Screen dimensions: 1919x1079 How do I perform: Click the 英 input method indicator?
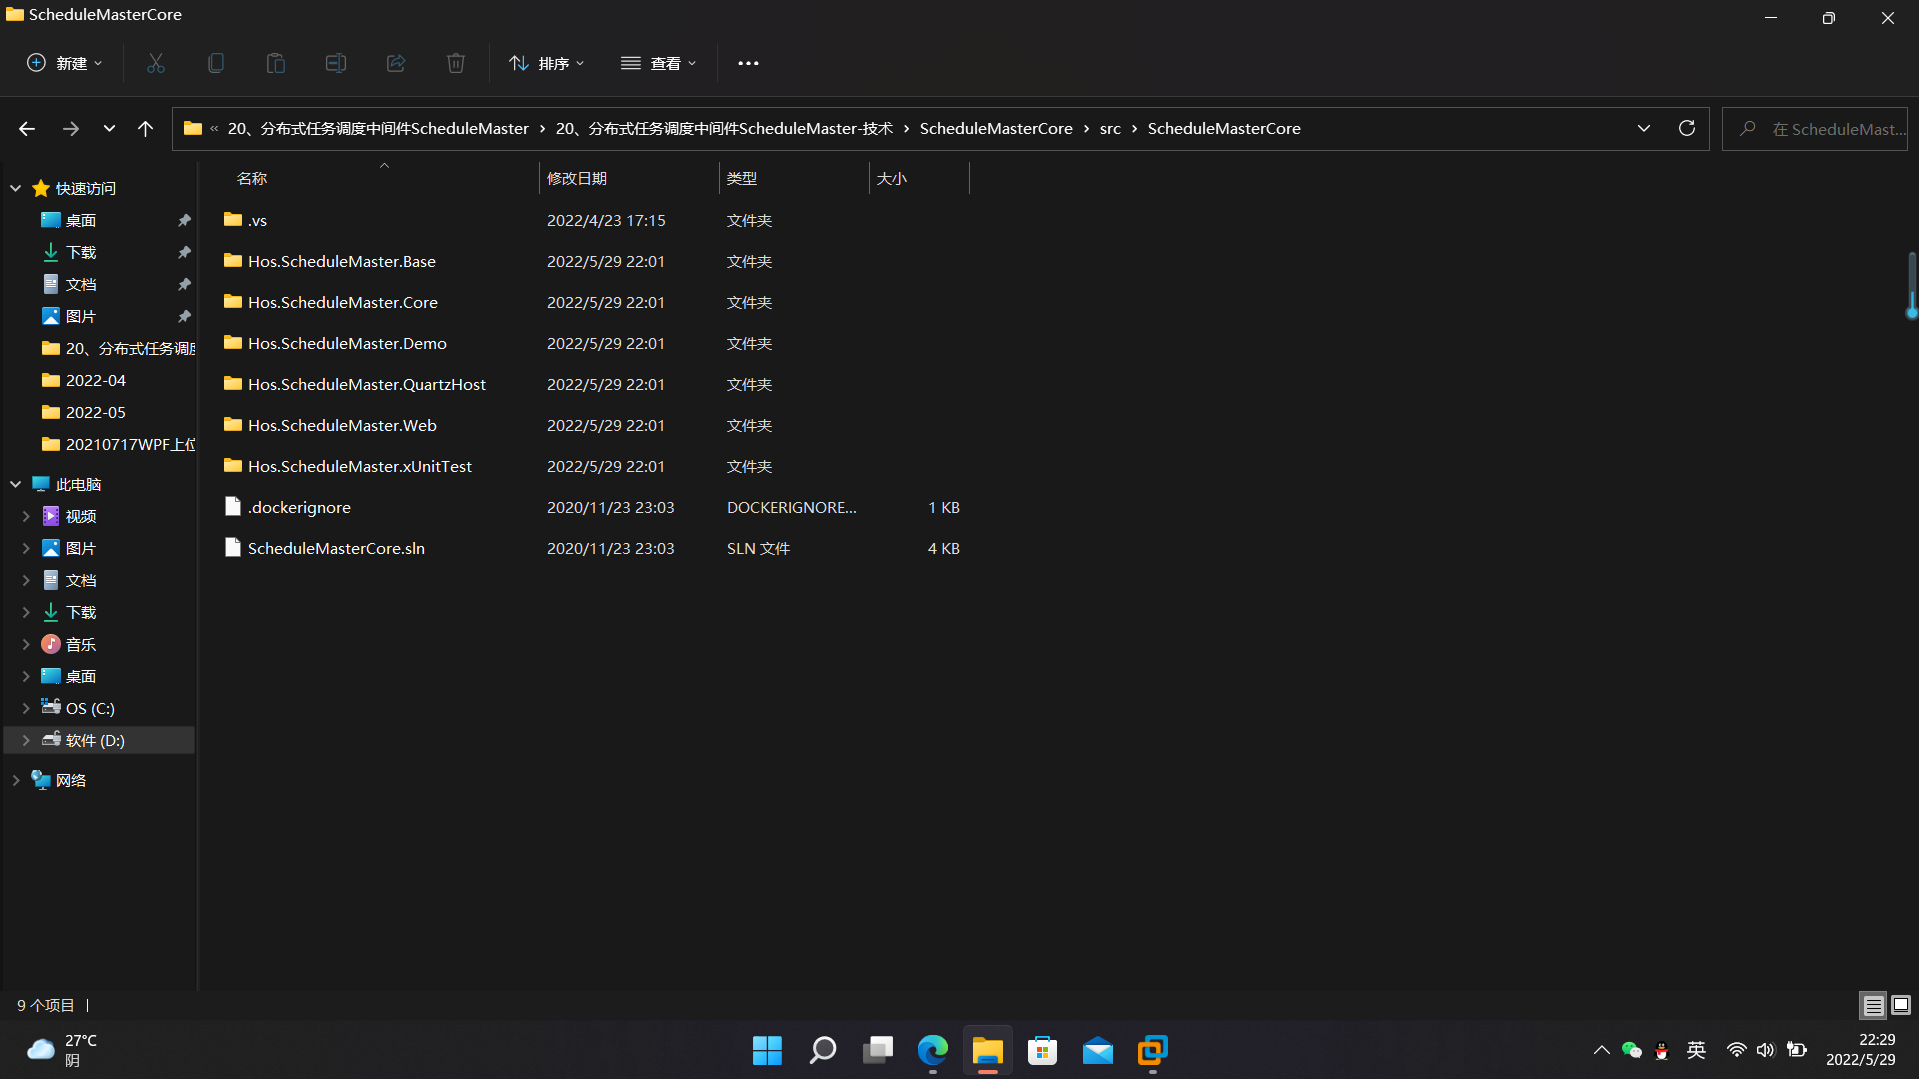[1696, 1050]
